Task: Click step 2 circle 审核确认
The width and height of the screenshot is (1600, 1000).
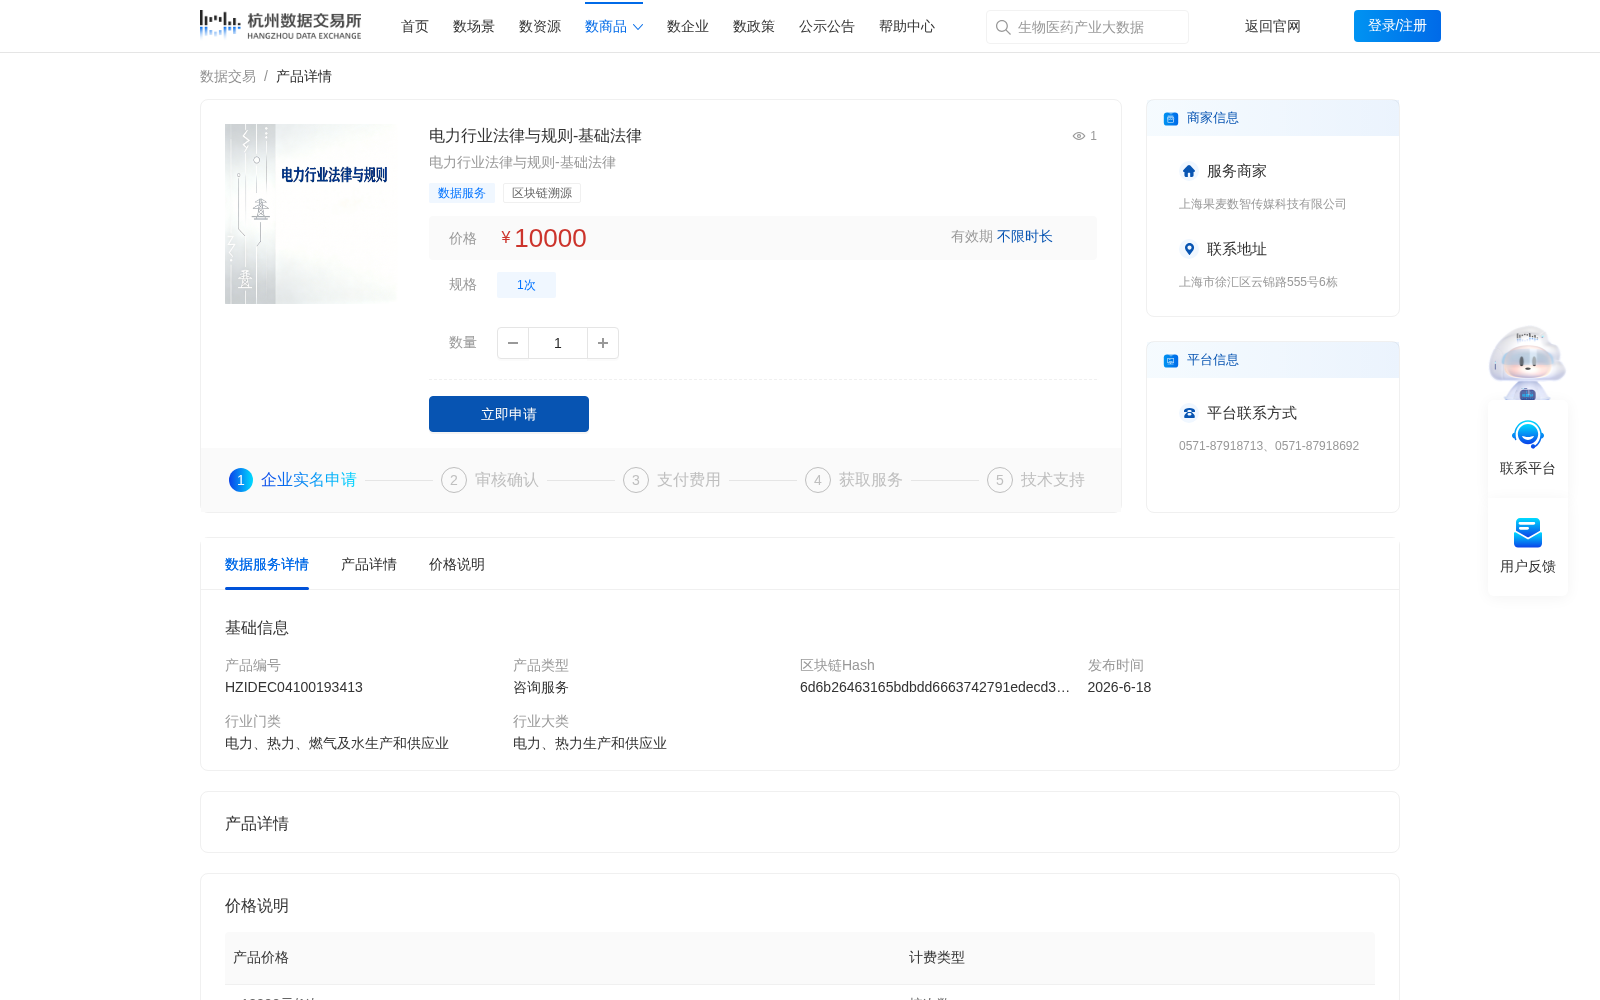Action: point(454,480)
